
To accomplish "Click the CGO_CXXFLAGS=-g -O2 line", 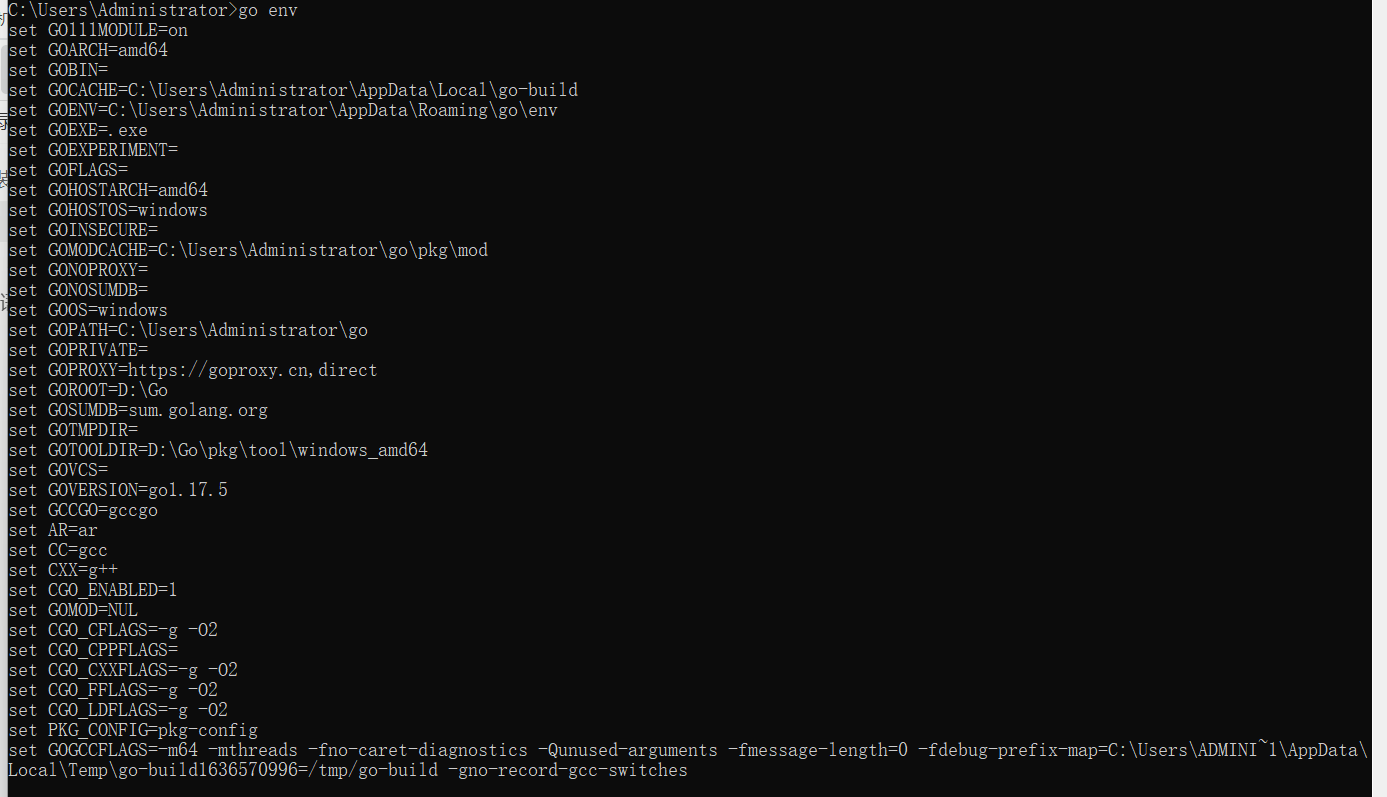I will [x=123, y=670].
